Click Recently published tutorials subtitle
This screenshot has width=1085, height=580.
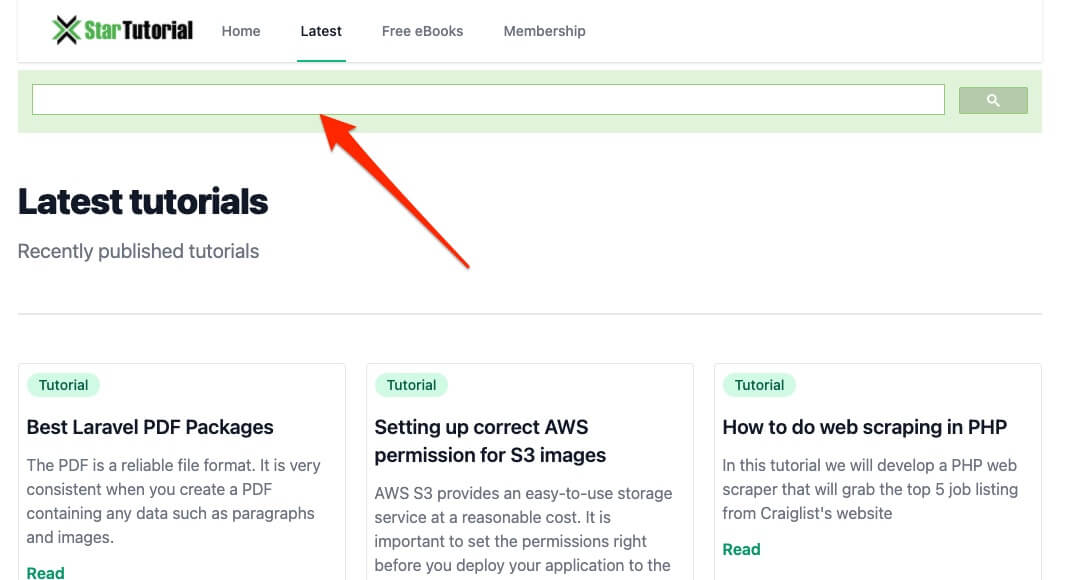point(138,251)
